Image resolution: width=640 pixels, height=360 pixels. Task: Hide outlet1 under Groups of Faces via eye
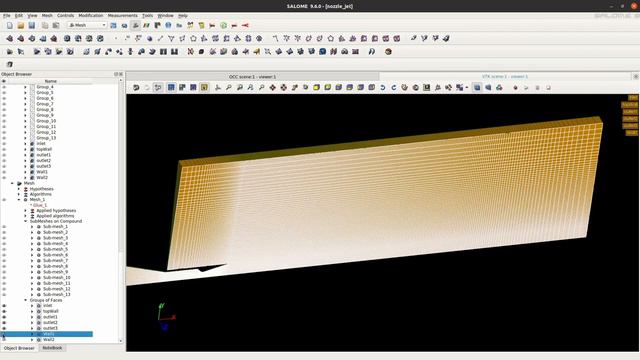pyautogui.click(x=4, y=317)
